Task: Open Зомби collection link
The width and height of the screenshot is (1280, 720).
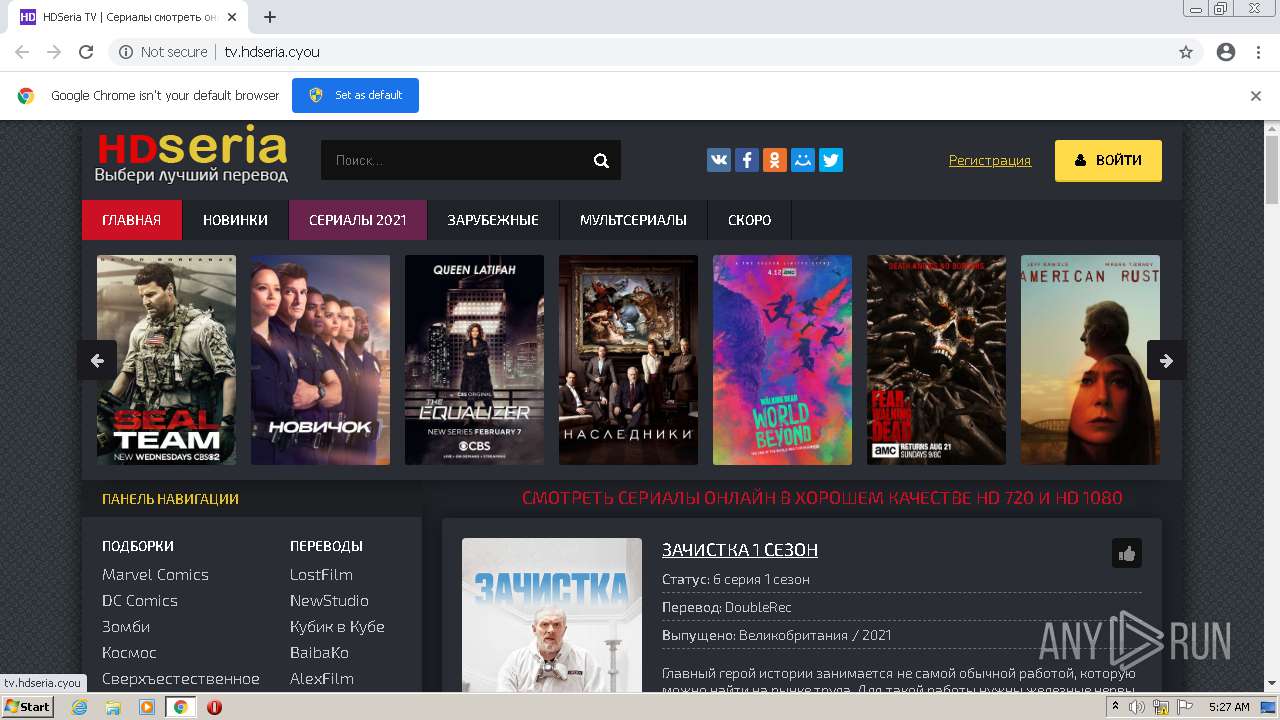Action: 126,627
